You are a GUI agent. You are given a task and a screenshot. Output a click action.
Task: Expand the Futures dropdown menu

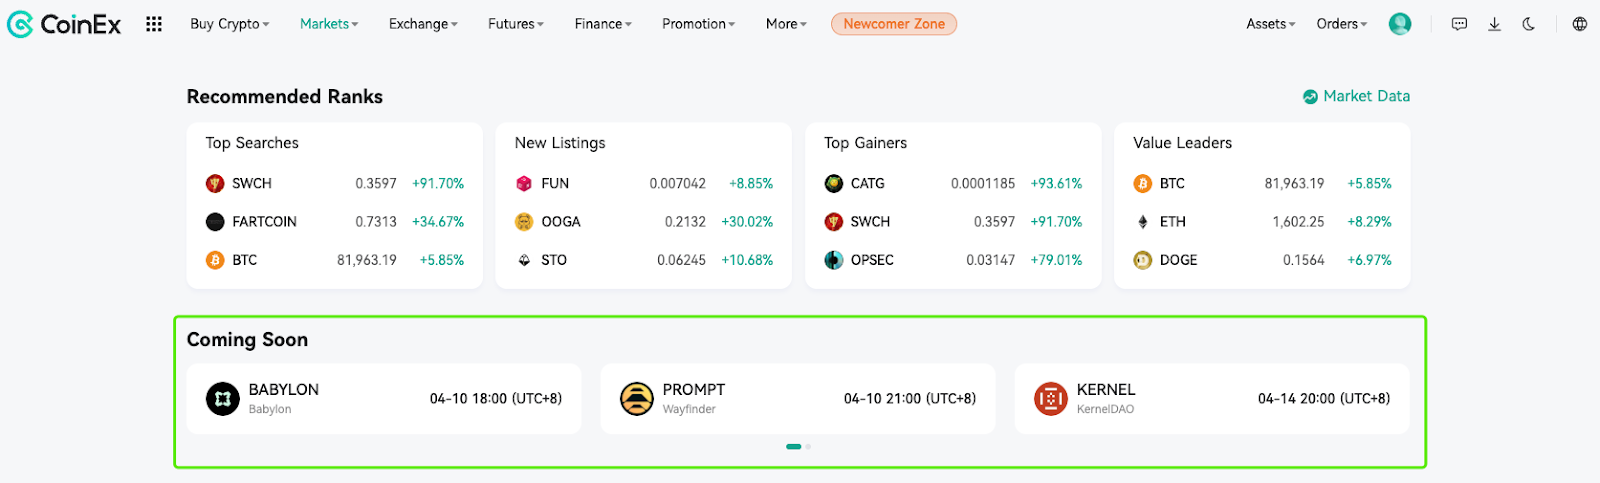click(x=516, y=24)
